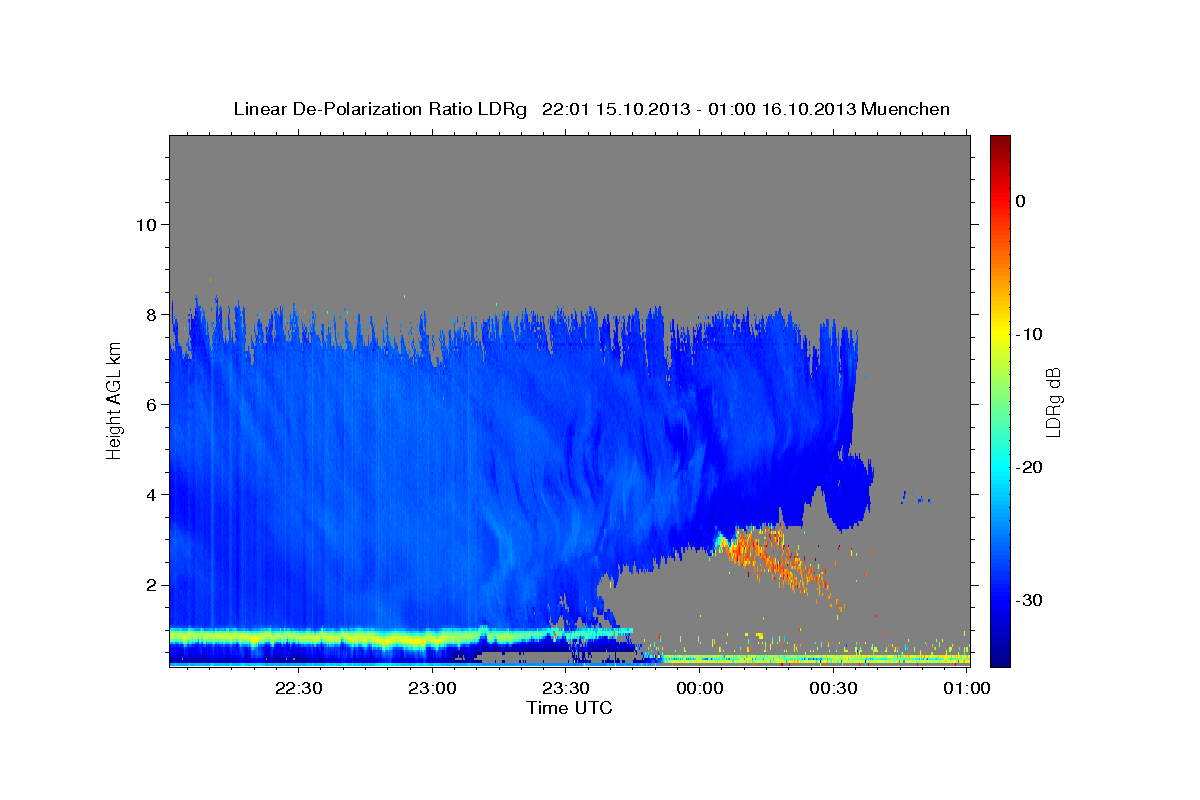Click the 'Time UTC' axis title
The height and width of the screenshot is (800, 1200).
(569, 708)
